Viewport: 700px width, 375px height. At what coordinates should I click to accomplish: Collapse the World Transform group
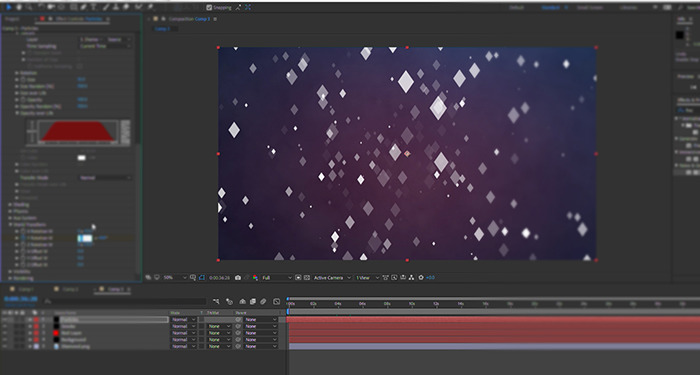[10, 225]
